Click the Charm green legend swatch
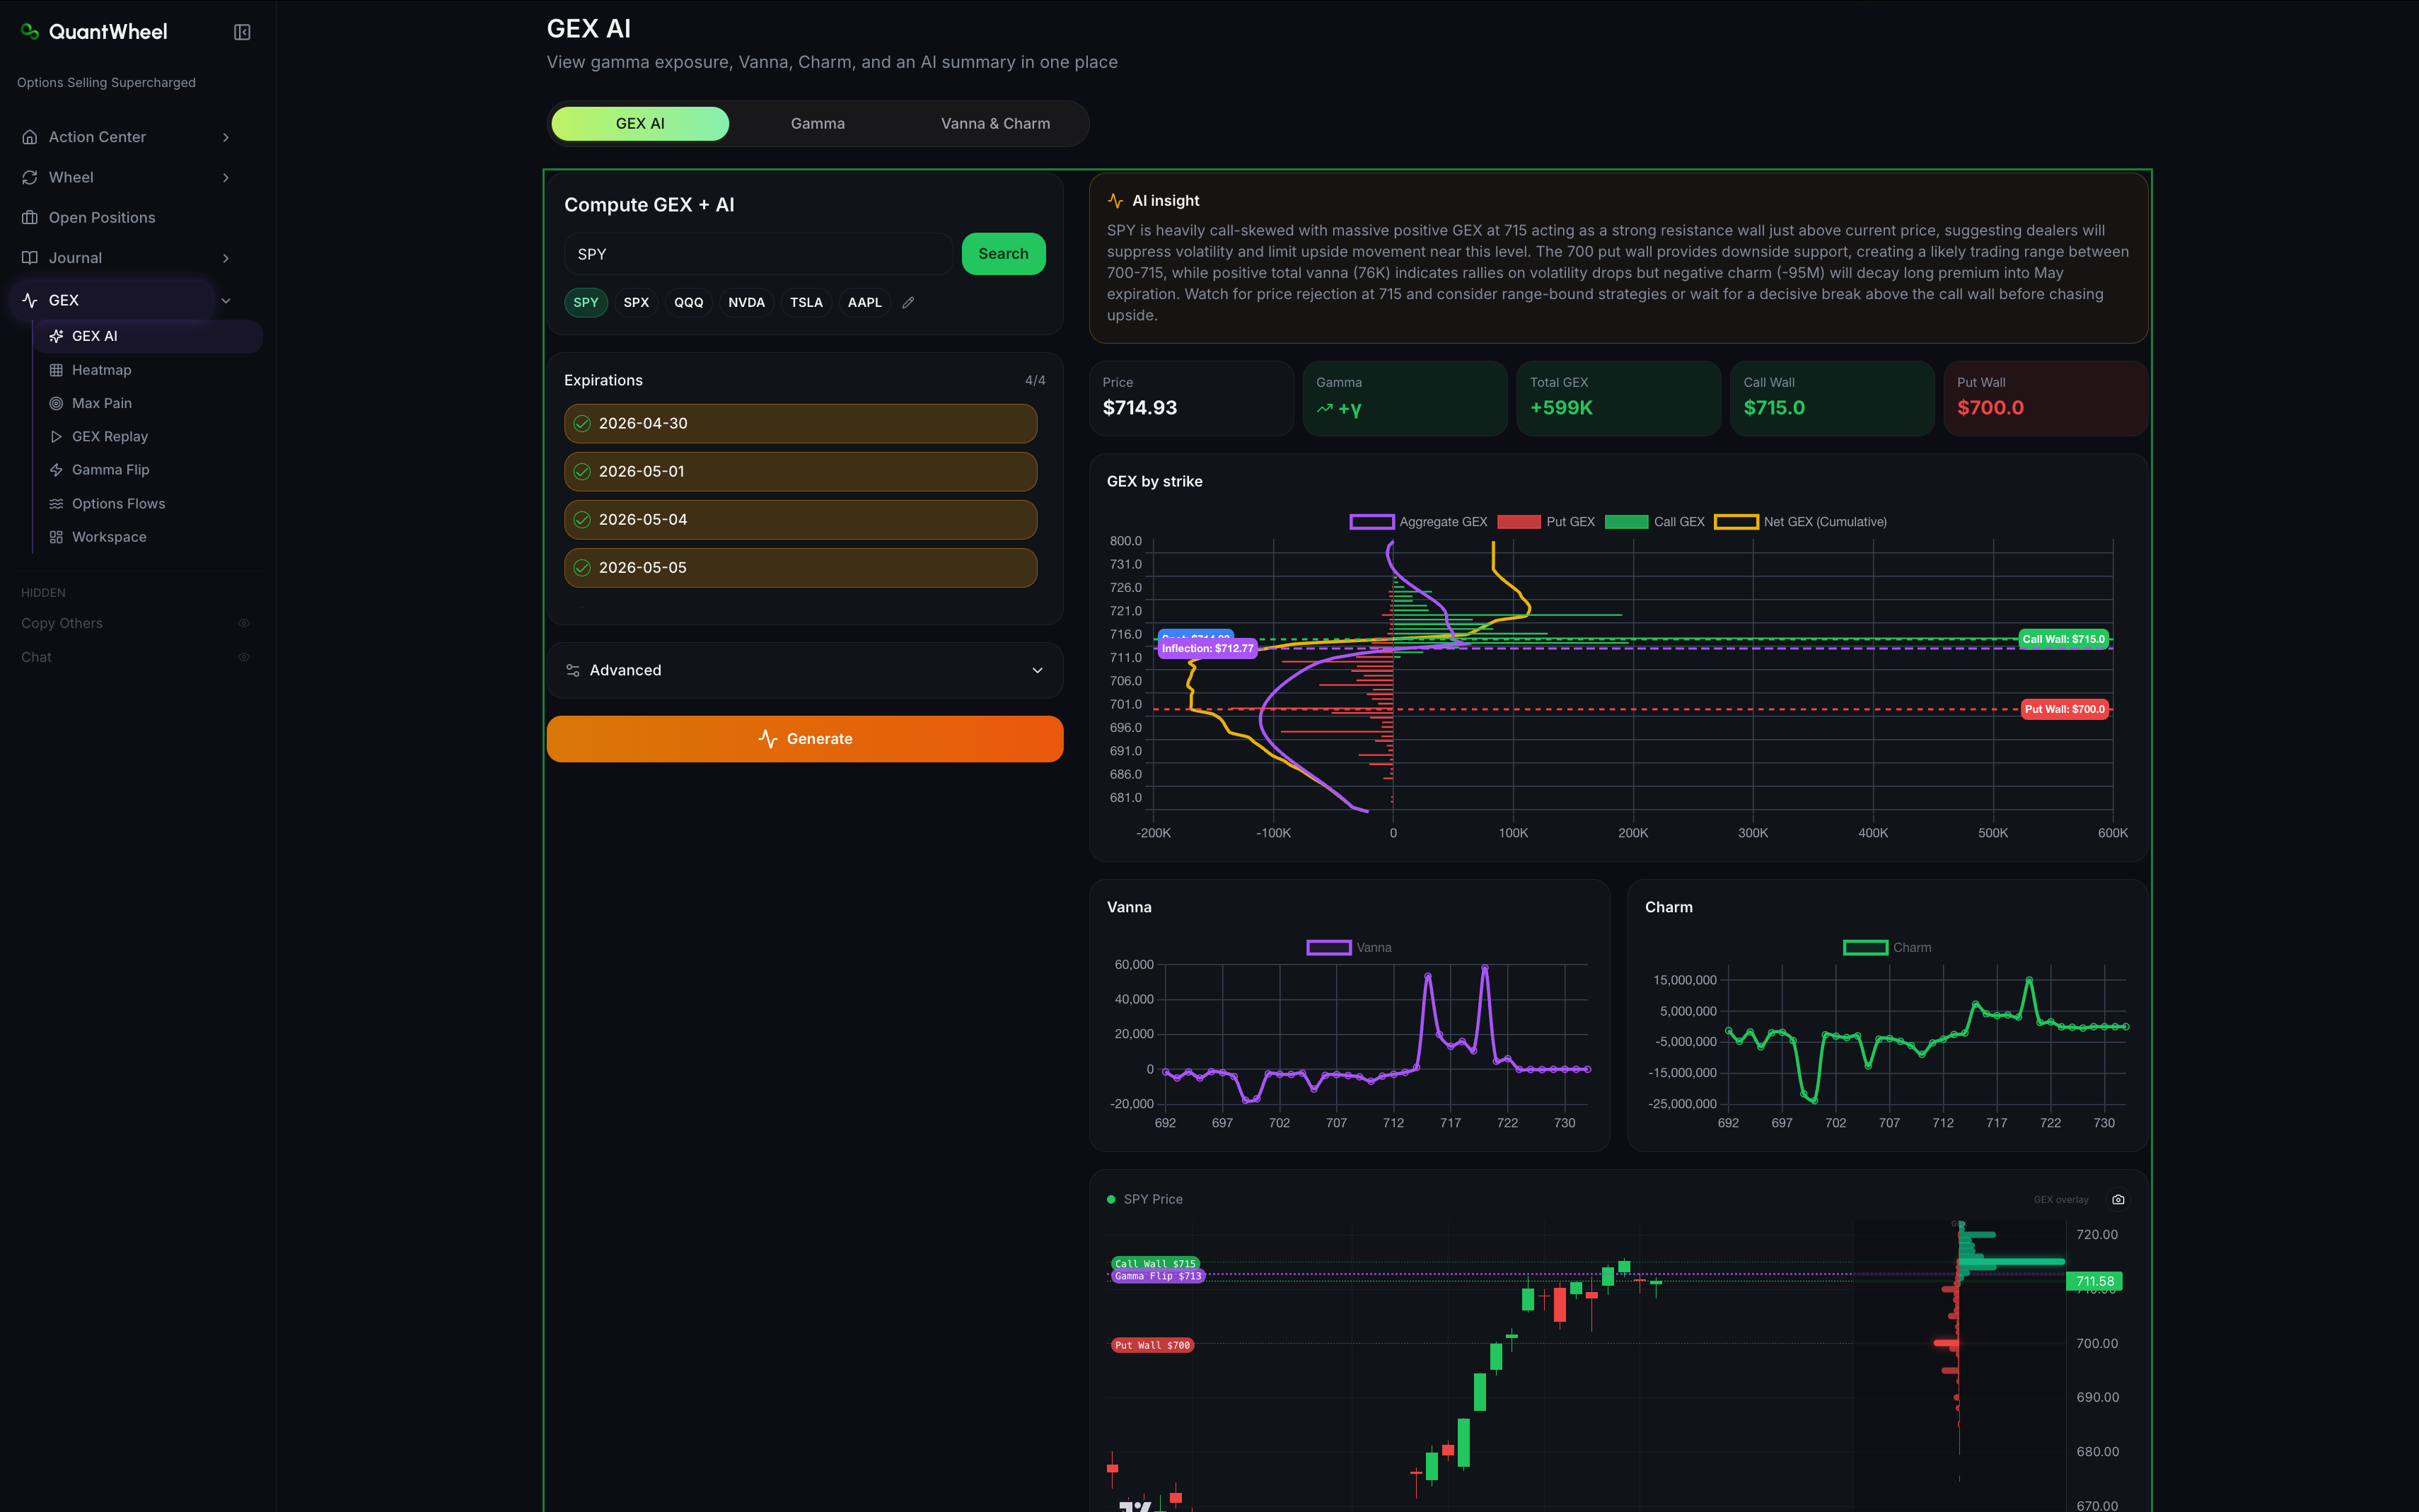This screenshot has width=2419, height=1512. pyautogui.click(x=1865, y=948)
